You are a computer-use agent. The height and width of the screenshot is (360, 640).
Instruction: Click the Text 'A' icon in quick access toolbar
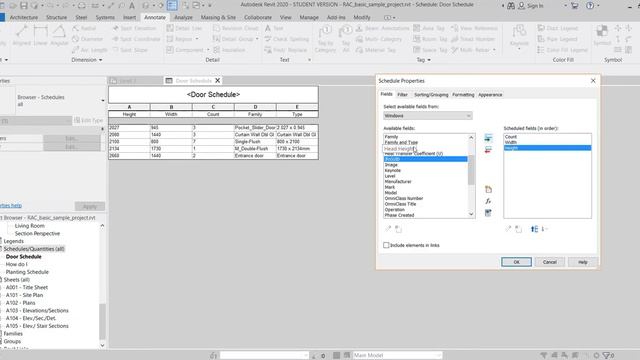click(132, 6)
